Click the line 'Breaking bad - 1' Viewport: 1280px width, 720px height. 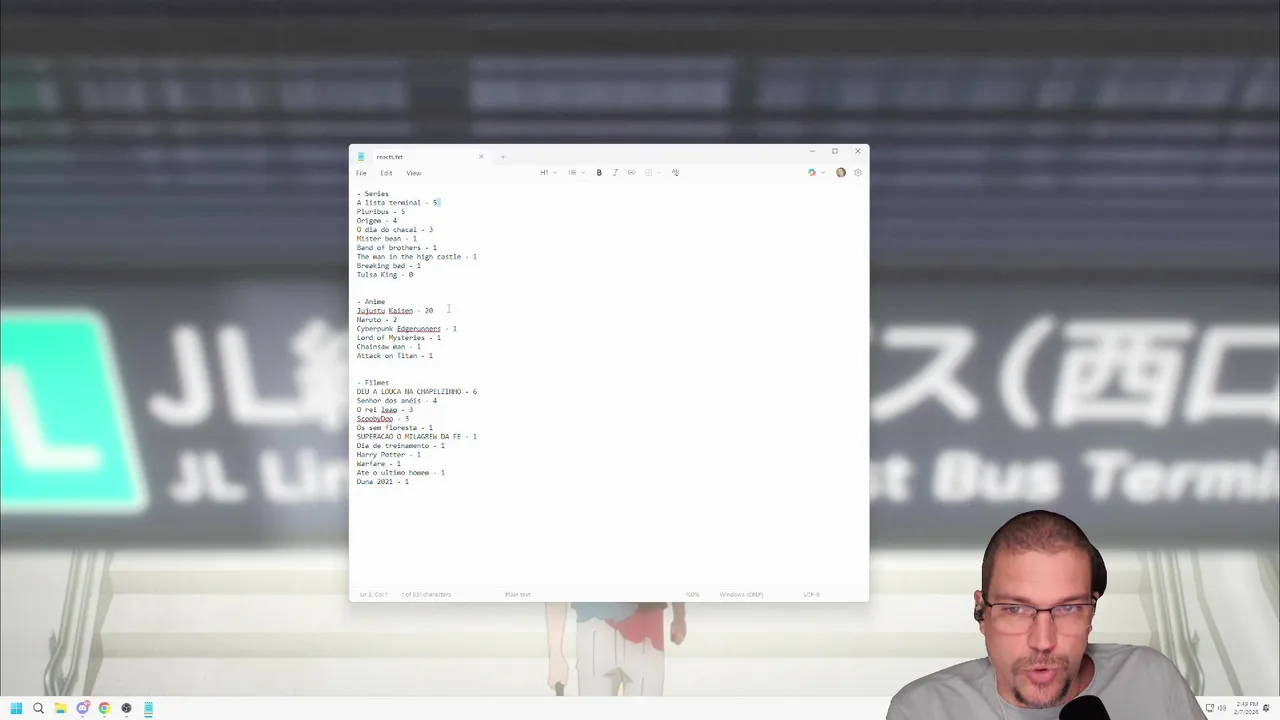click(389, 266)
